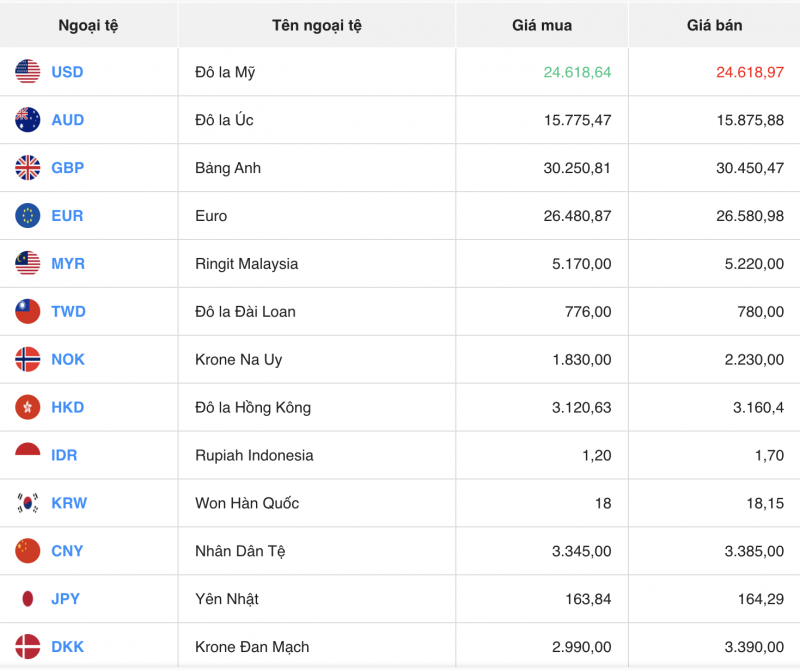Click the NOK Norwegian flag icon
This screenshot has width=800, height=670.
click(27, 359)
